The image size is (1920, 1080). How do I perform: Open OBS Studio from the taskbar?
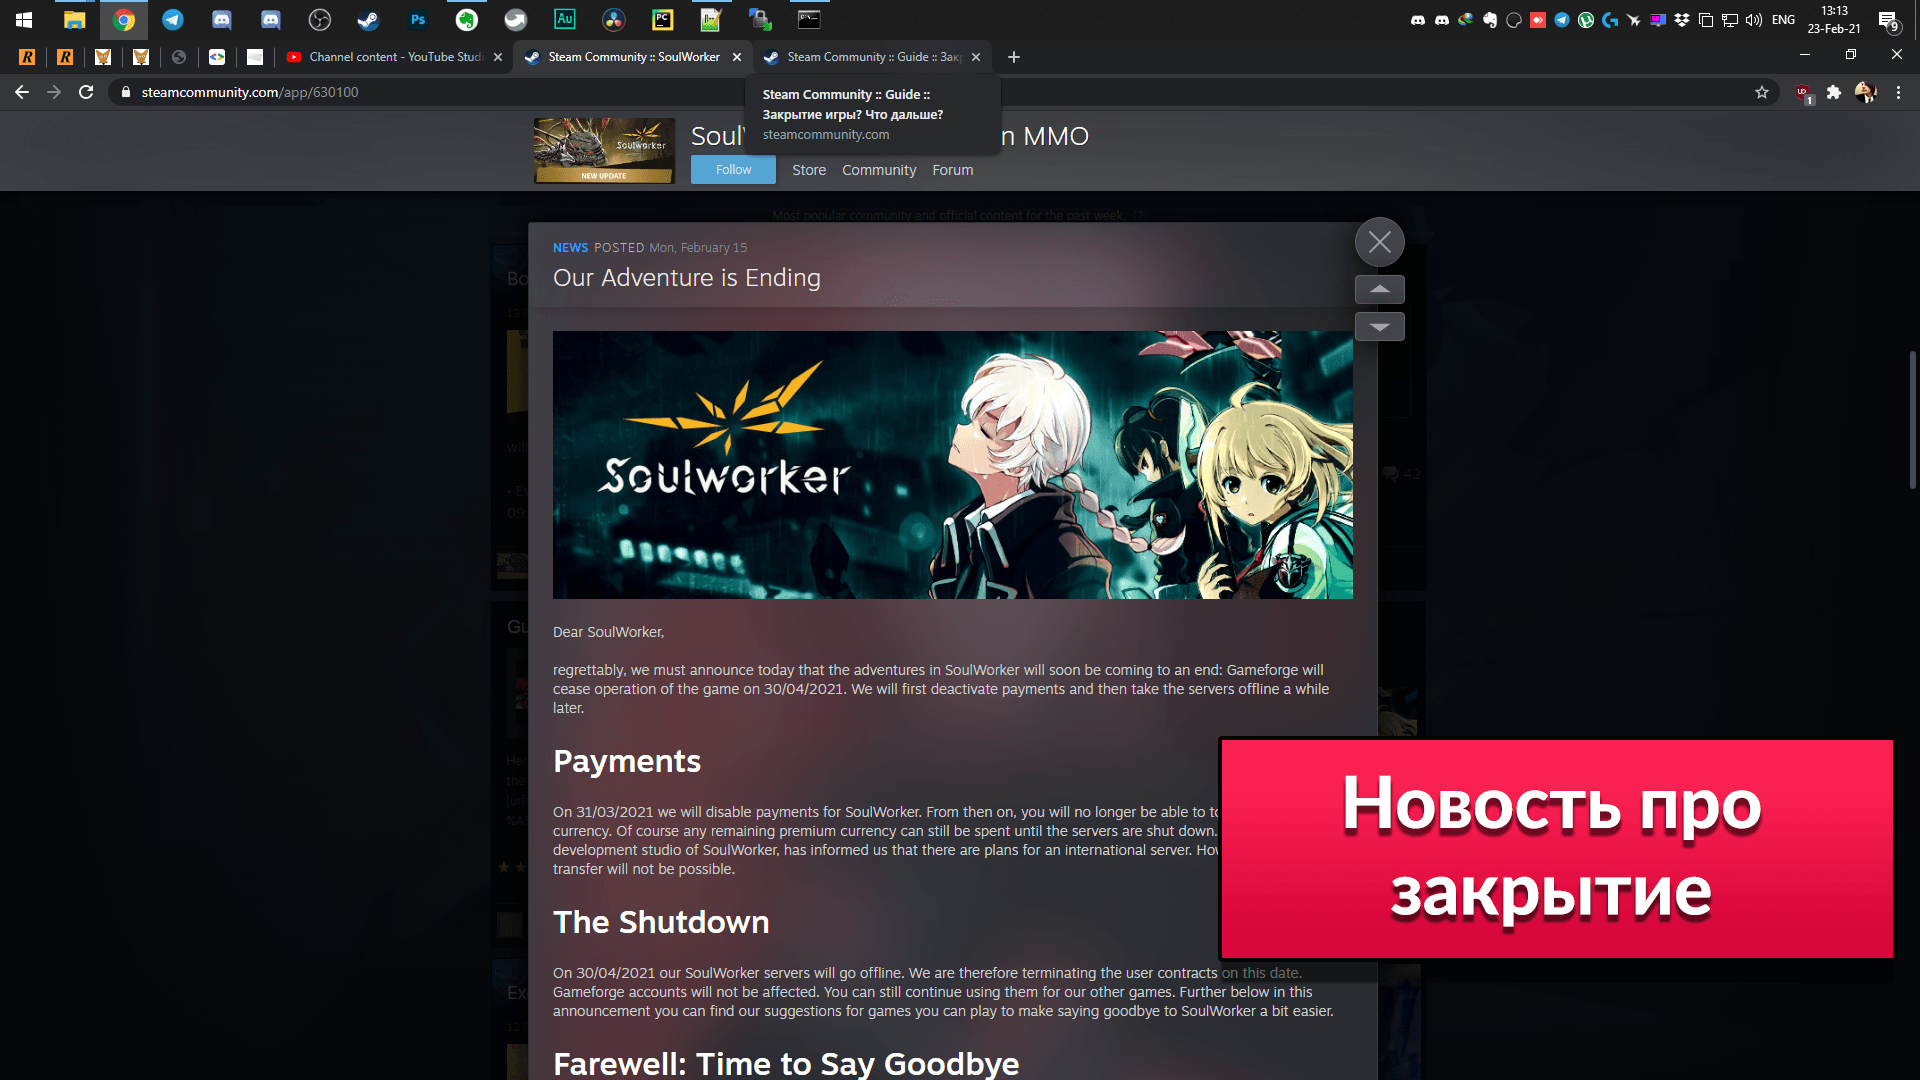[320, 19]
